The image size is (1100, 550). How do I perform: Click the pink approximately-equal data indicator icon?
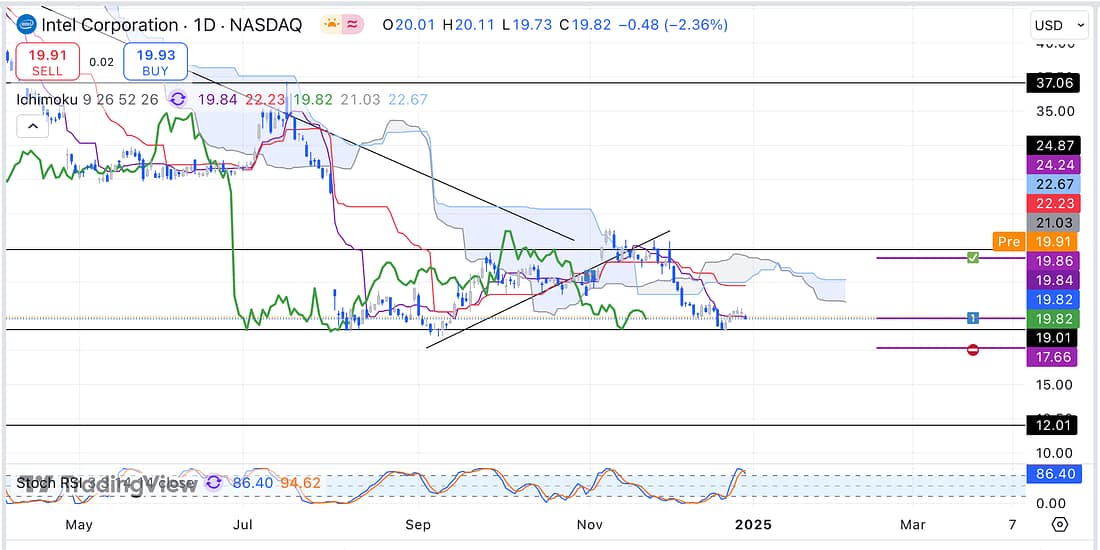pyautogui.click(x=352, y=24)
